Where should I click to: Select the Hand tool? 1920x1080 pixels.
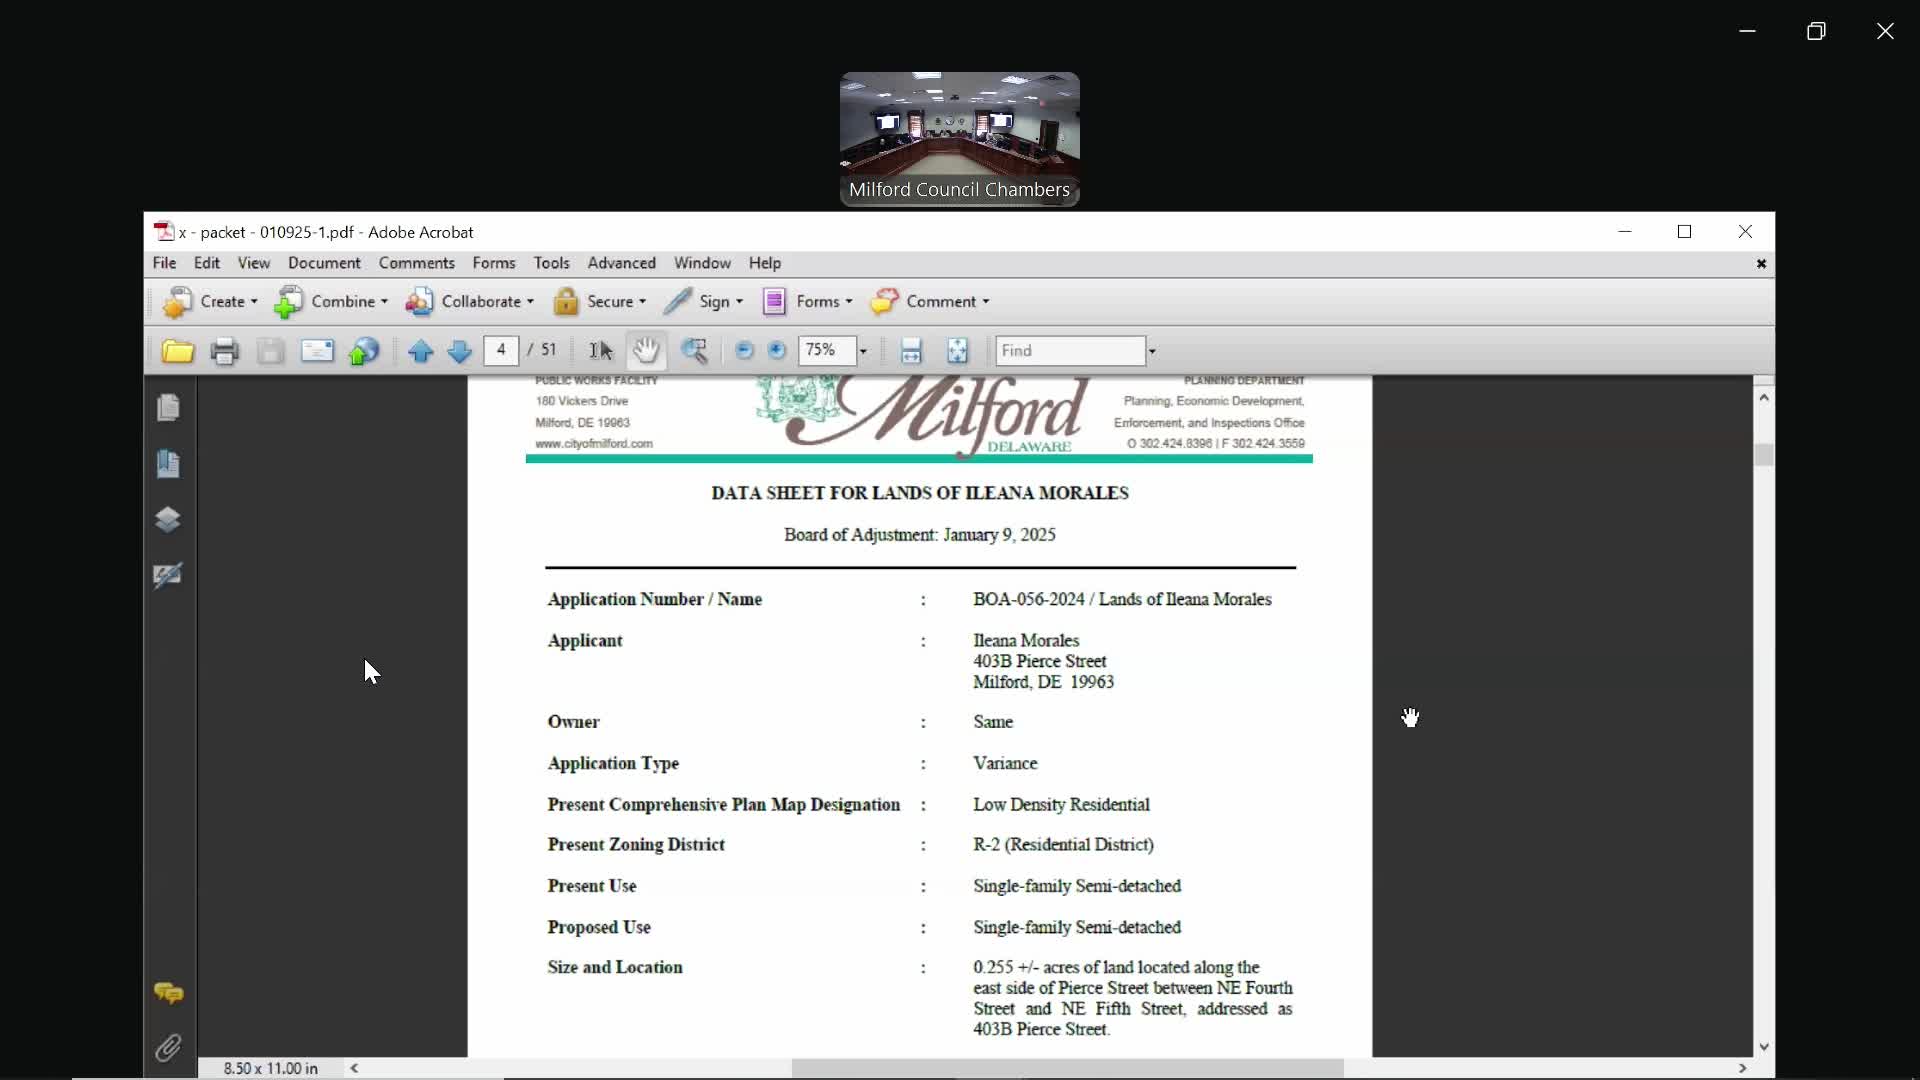click(646, 350)
